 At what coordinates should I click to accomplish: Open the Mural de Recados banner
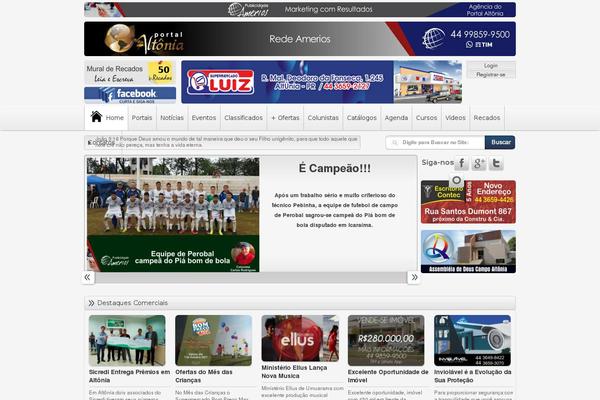click(130, 72)
